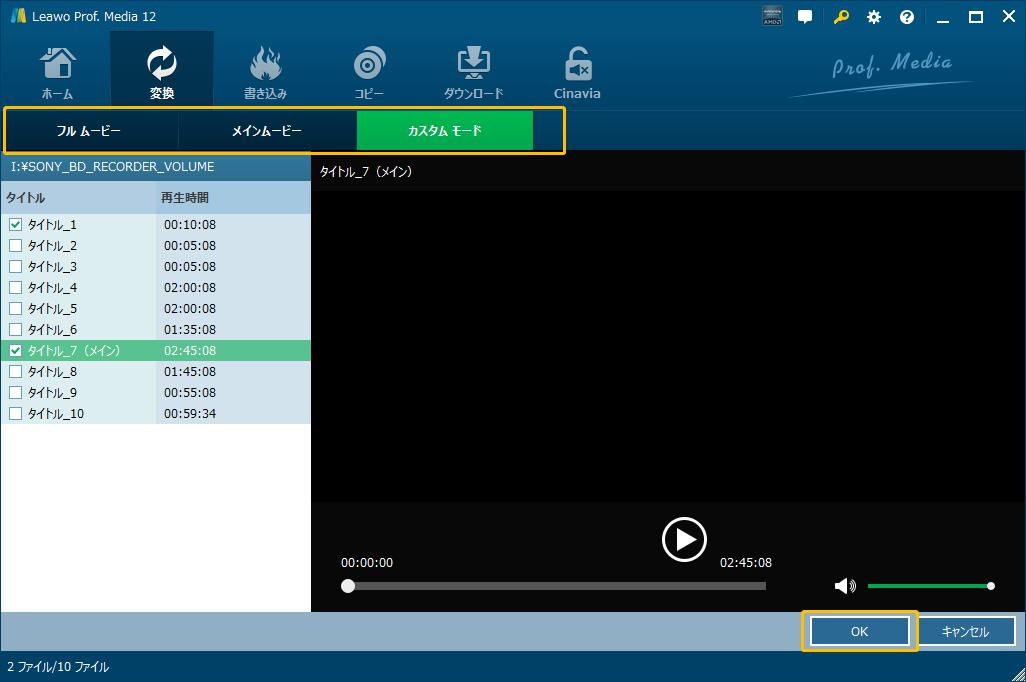Click the AMD GPU acceleration icon
Screen dimensions: 1026x682
[772, 16]
